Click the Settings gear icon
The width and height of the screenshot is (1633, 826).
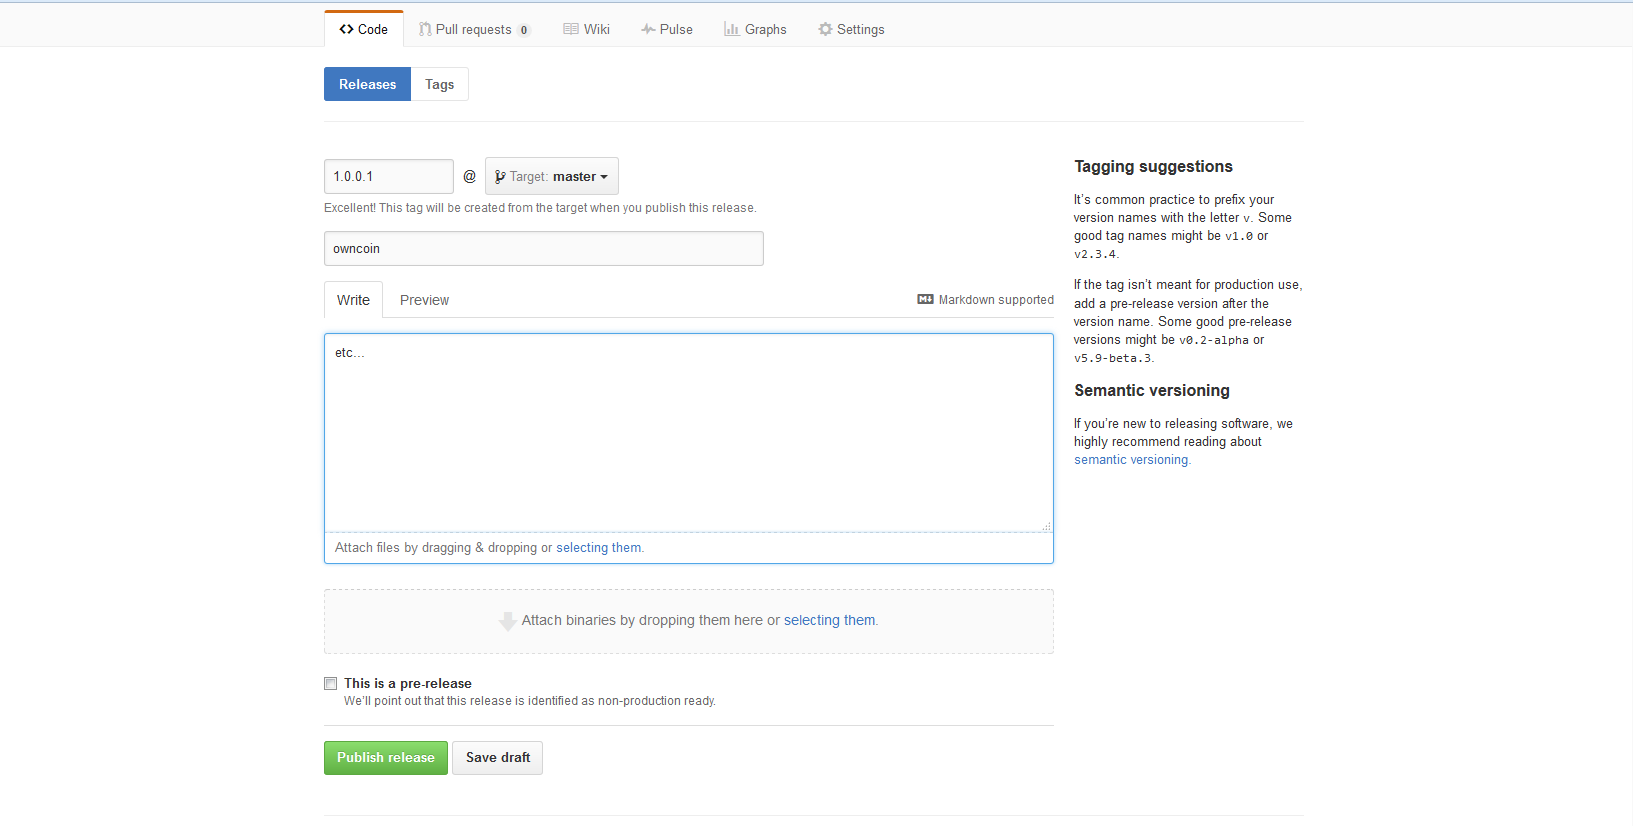coord(825,29)
